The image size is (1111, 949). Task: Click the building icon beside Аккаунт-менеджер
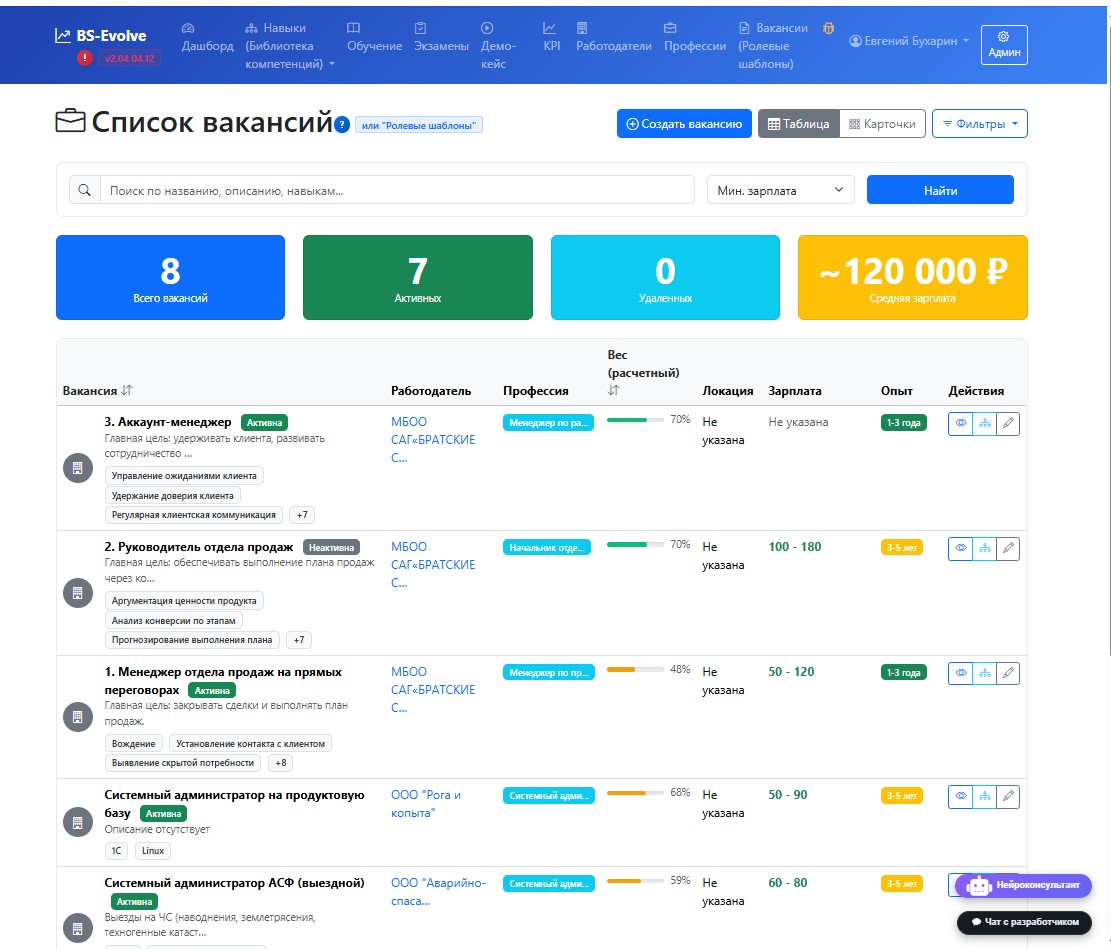coord(78,468)
